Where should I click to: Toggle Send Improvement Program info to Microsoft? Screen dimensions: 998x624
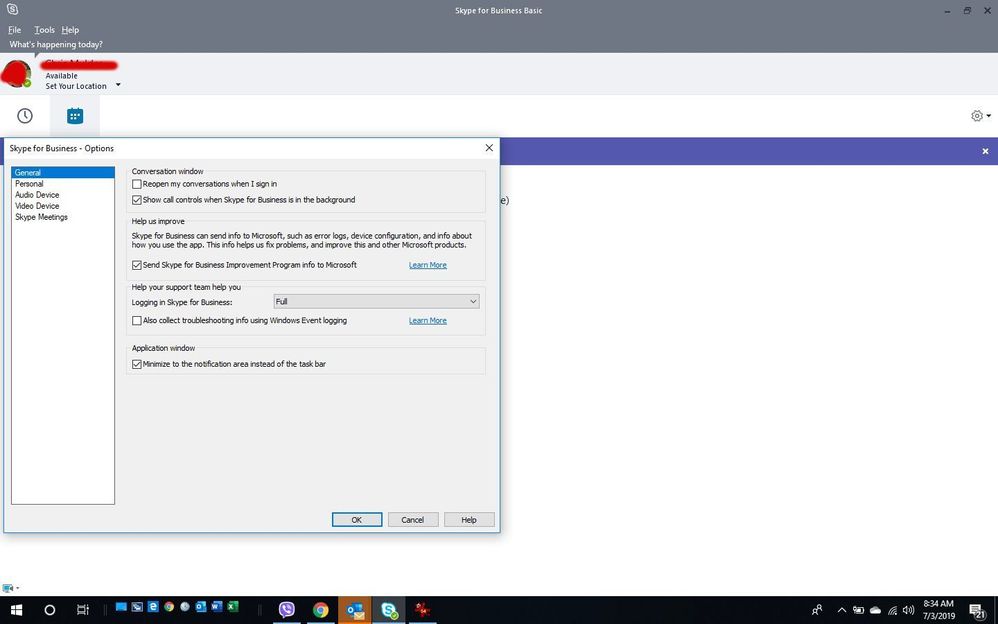click(x=137, y=265)
